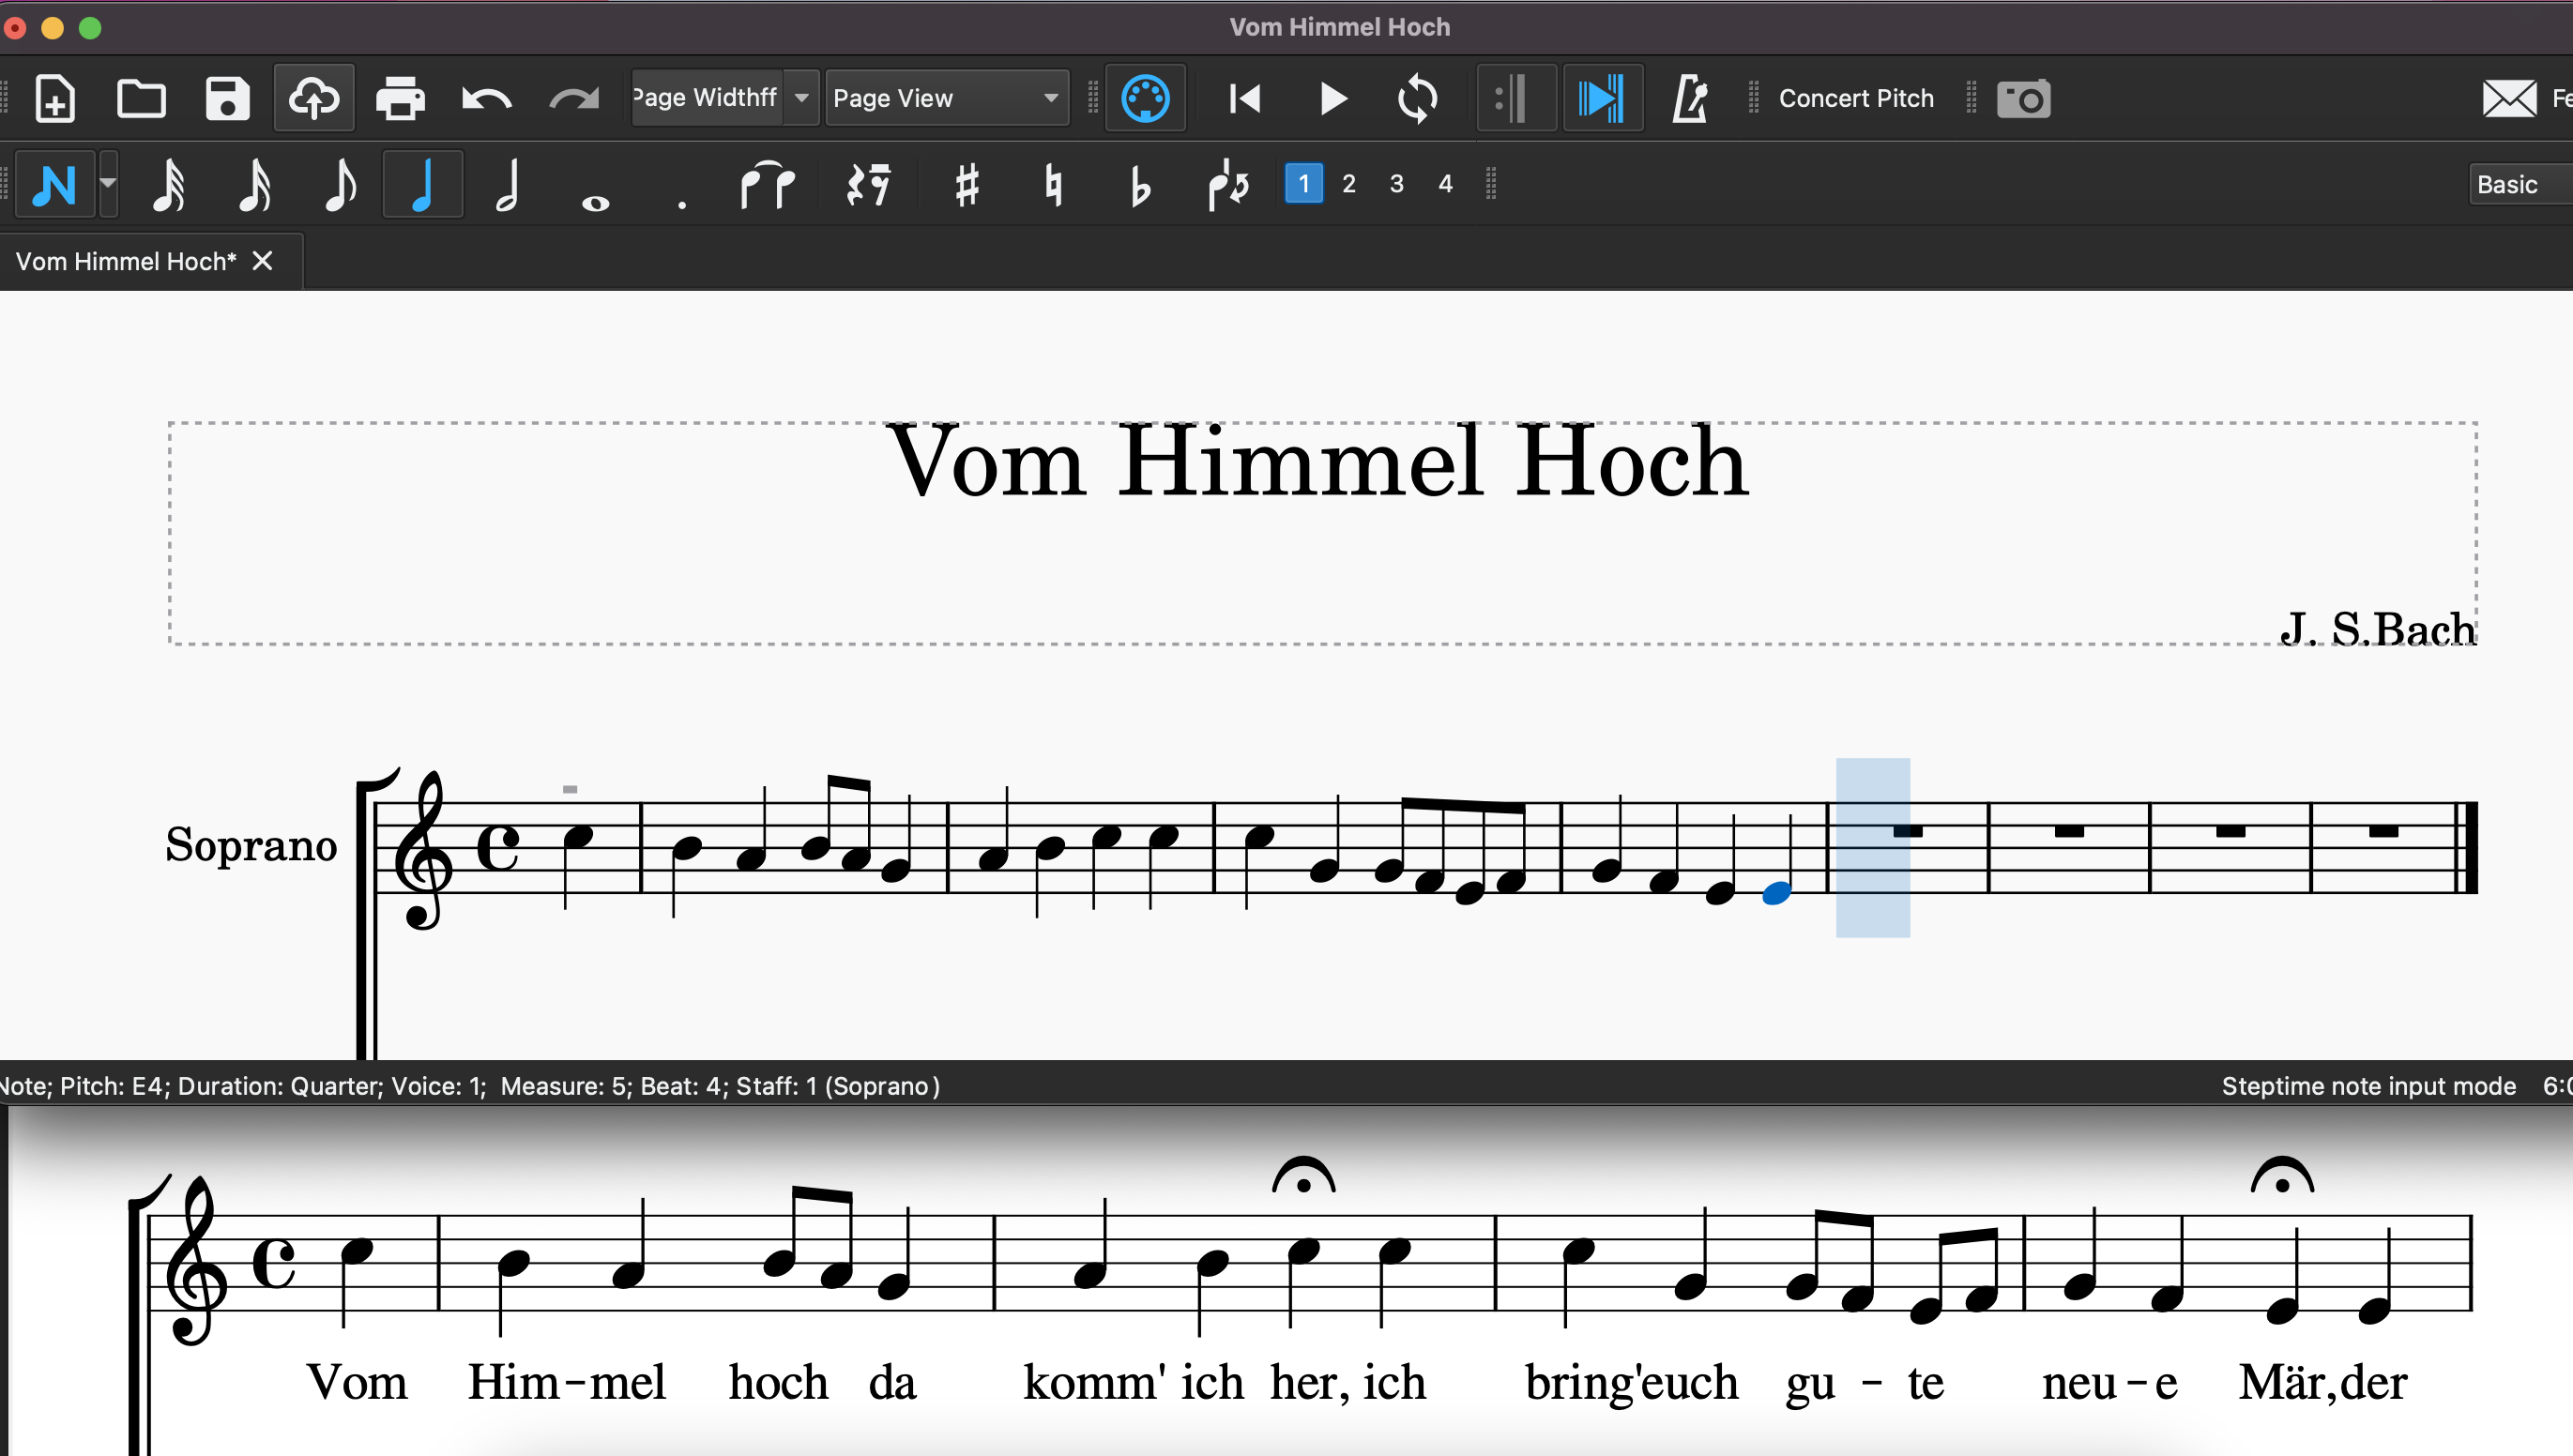
Task: Toggle note input mode N button
Action: pos(54,185)
